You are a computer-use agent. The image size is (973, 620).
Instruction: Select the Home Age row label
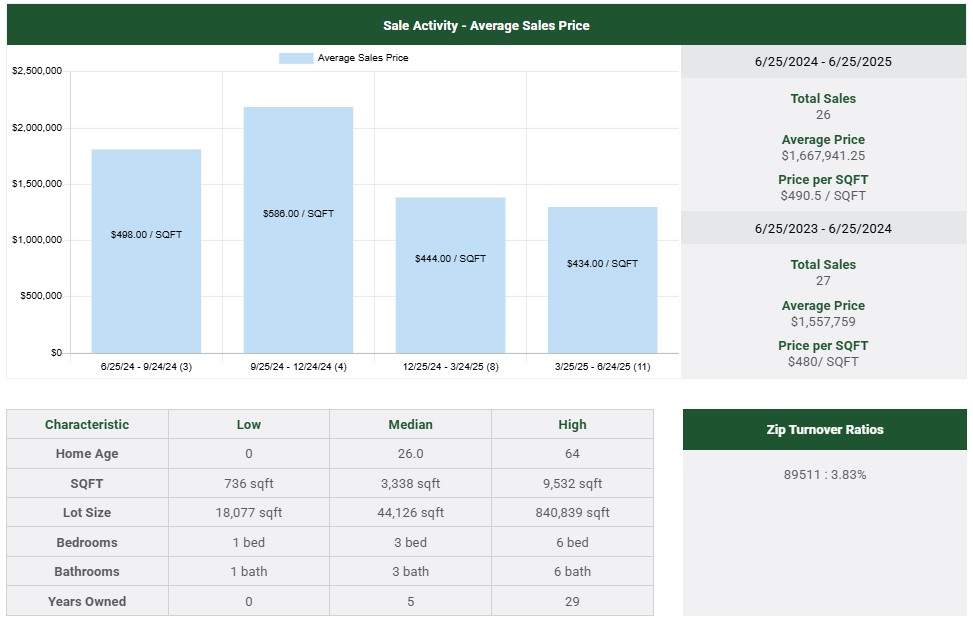[87, 454]
